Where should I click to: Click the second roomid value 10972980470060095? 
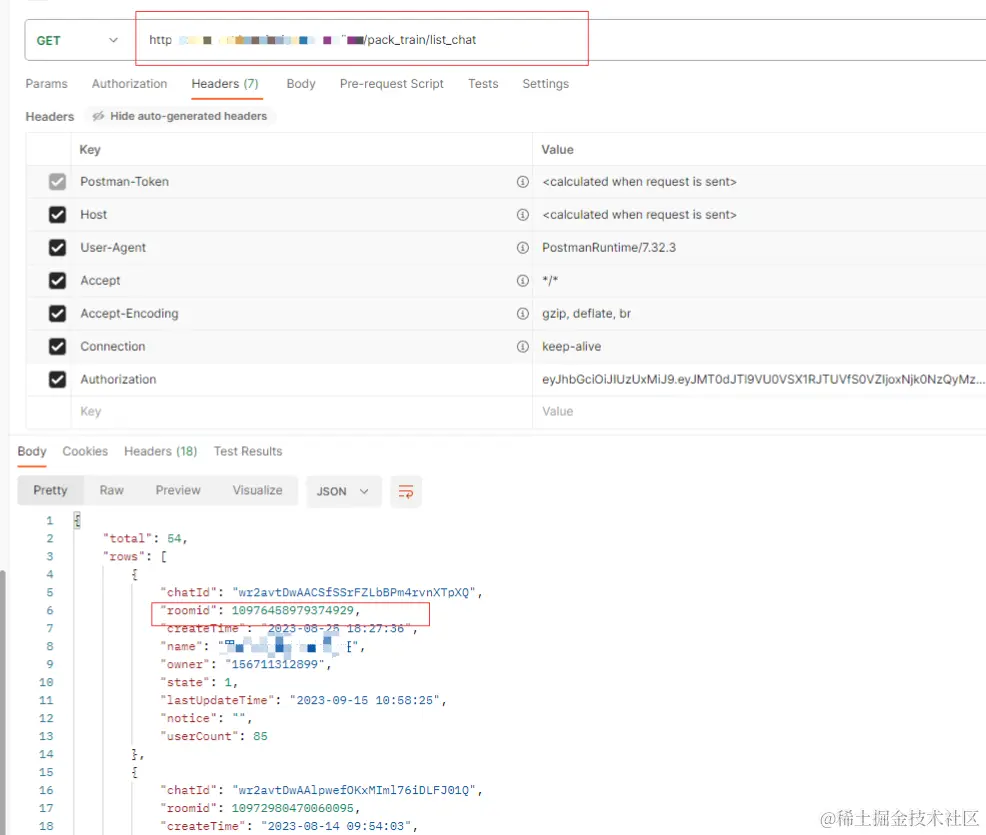point(292,809)
